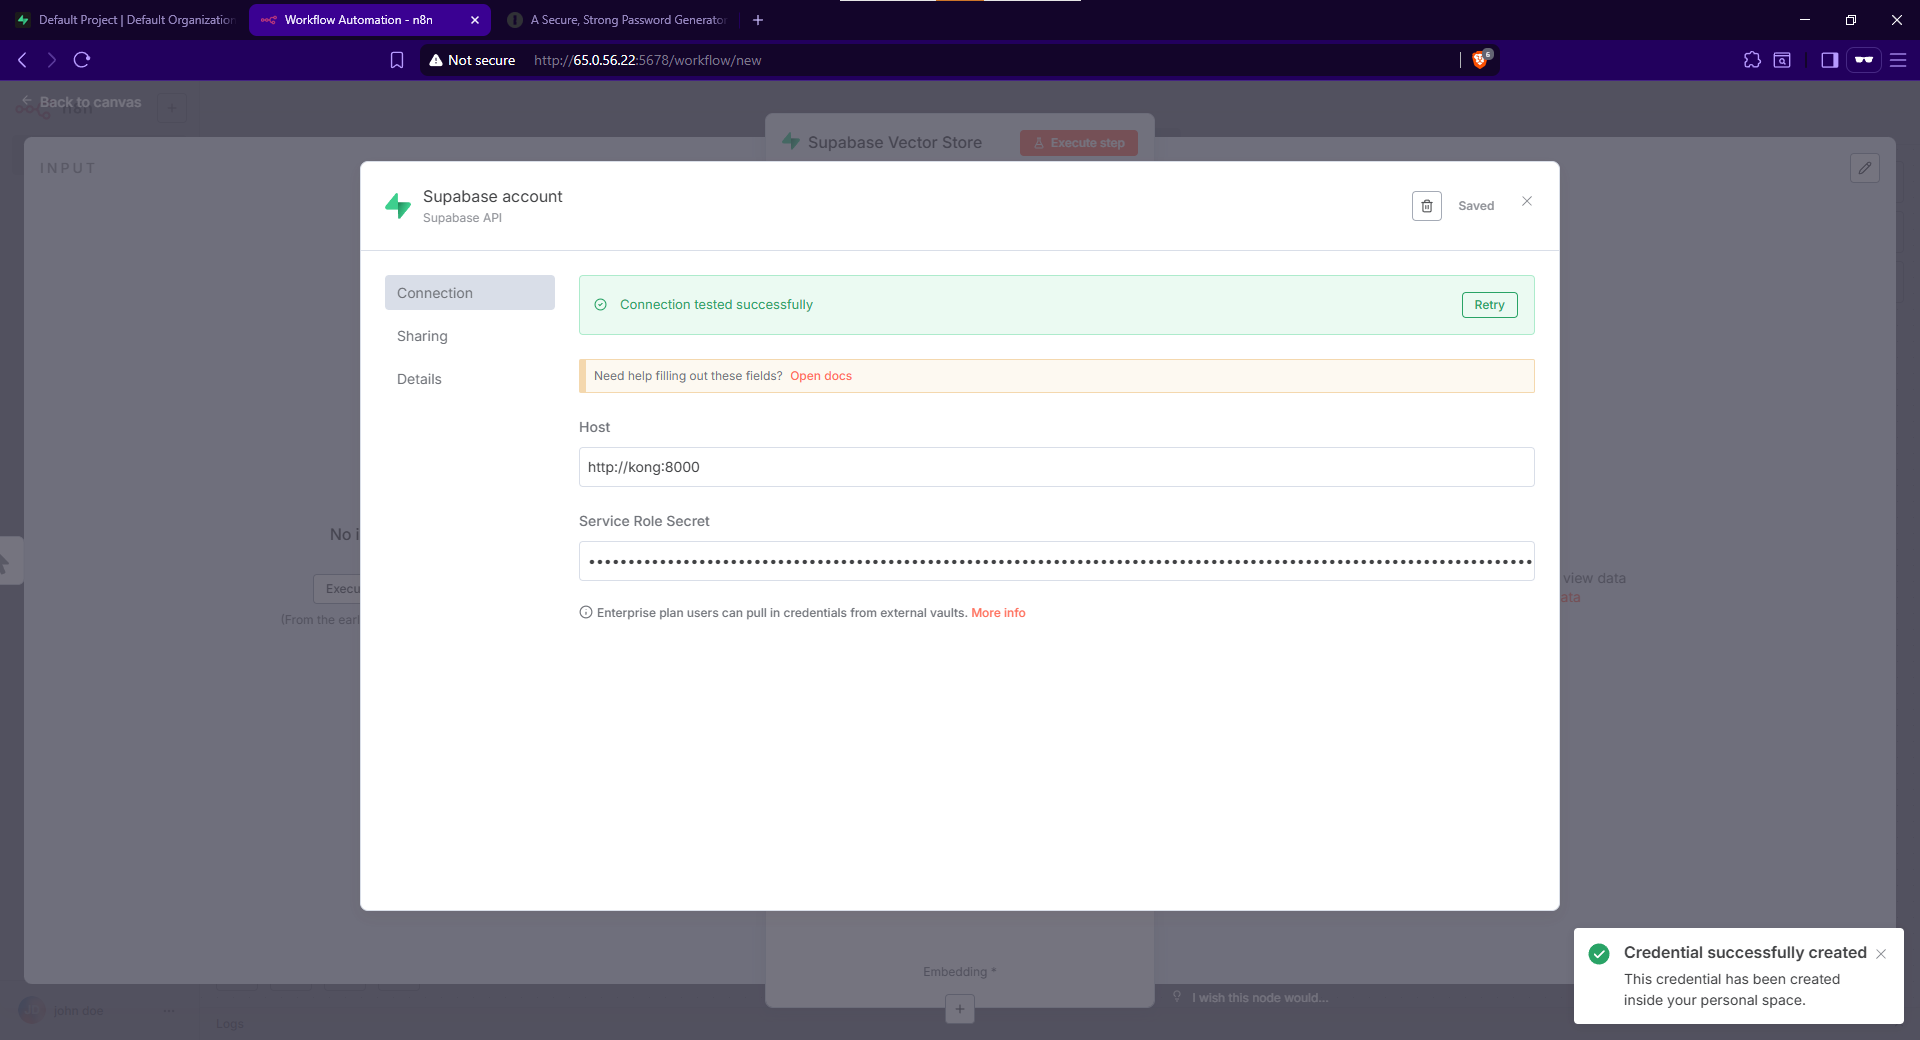Click the Supabase logo in dialog header
This screenshot has height=1040, width=1920.
click(398, 206)
